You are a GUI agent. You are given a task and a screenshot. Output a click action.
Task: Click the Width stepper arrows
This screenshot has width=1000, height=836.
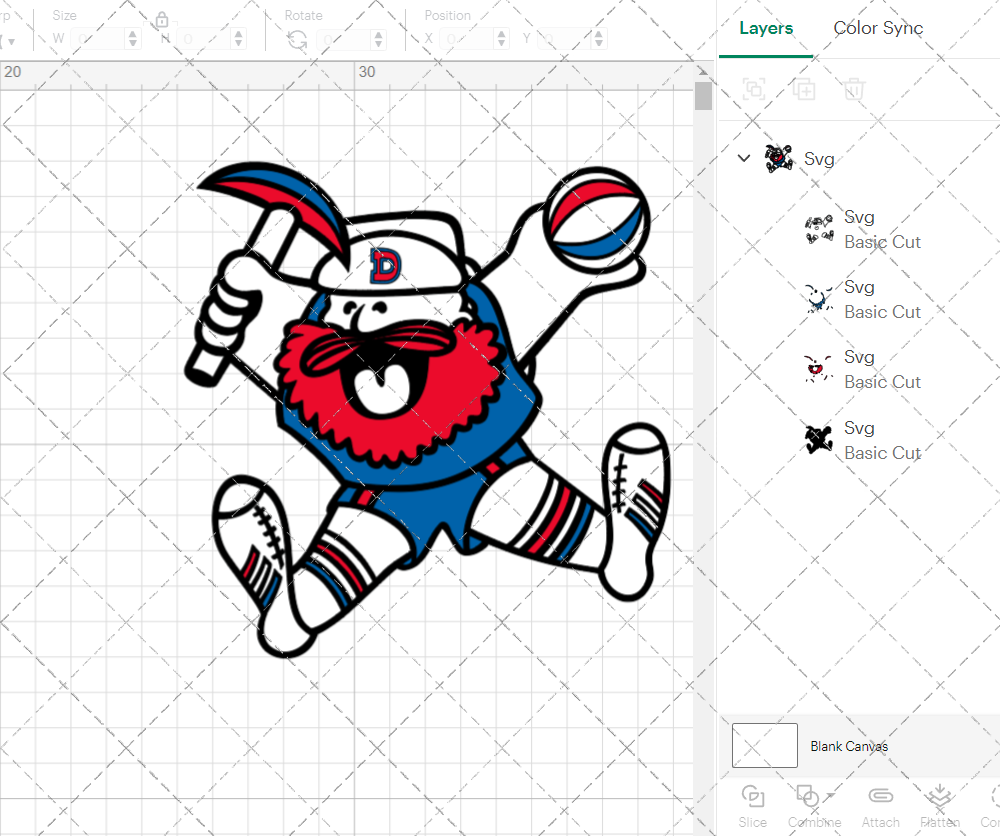click(133, 39)
